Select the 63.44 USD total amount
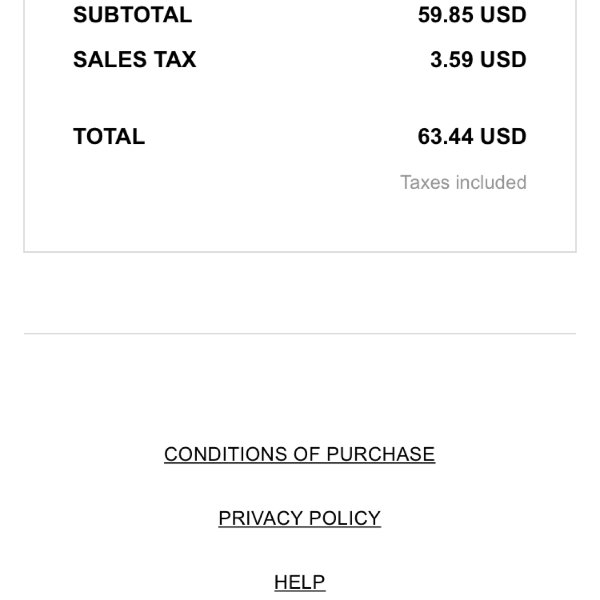The width and height of the screenshot is (600, 600). click(472, 136)
